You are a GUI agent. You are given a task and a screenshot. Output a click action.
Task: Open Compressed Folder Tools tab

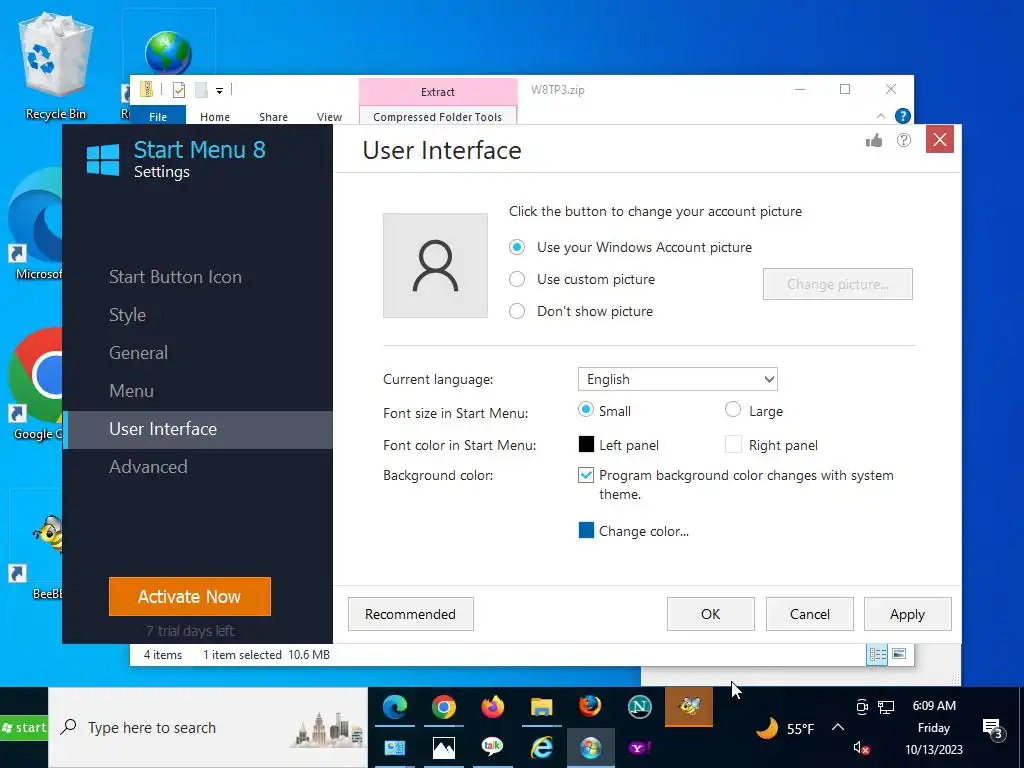pos(438,117)
